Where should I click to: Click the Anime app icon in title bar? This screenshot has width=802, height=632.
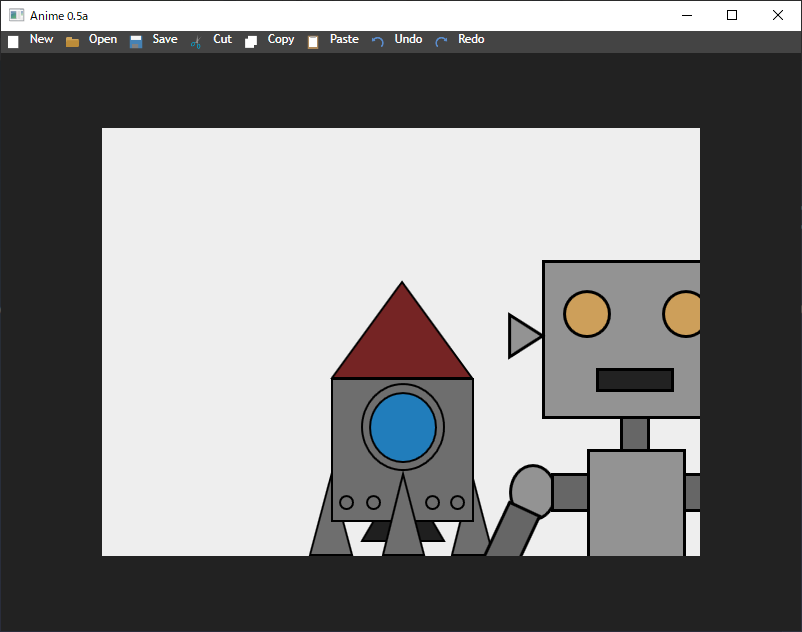coord(16,15)
